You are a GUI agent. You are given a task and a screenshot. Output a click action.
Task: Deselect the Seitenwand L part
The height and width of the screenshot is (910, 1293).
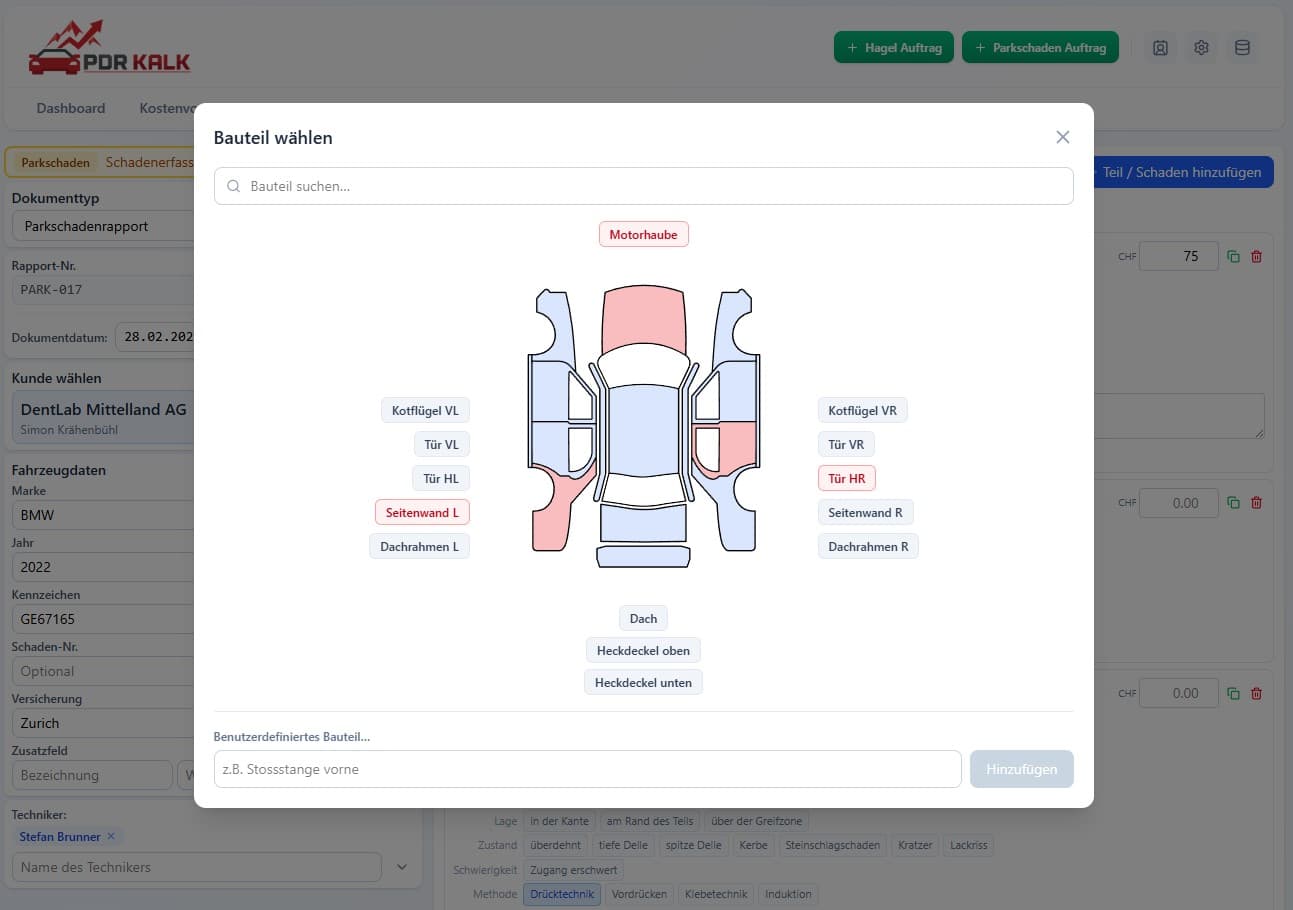(x=421, y=512)
